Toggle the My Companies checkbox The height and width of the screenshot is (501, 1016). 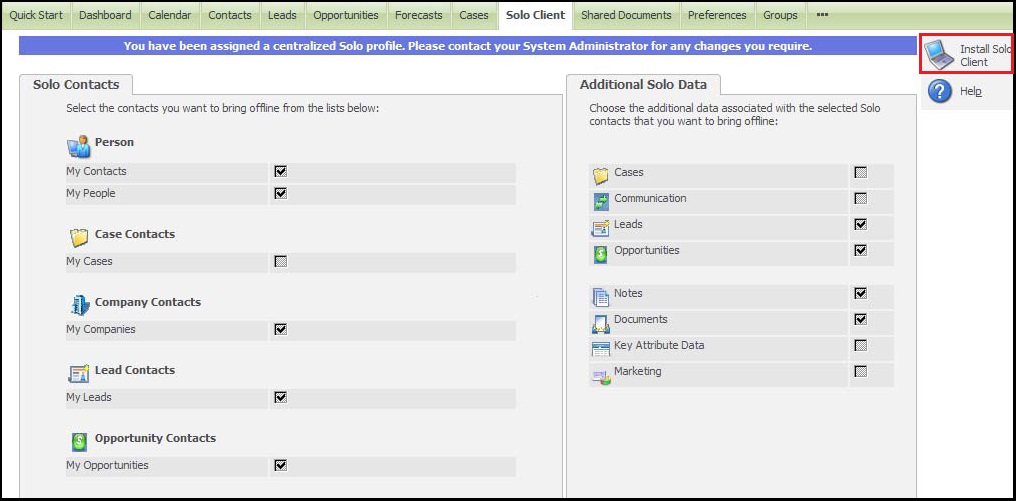tap(281, 329)
